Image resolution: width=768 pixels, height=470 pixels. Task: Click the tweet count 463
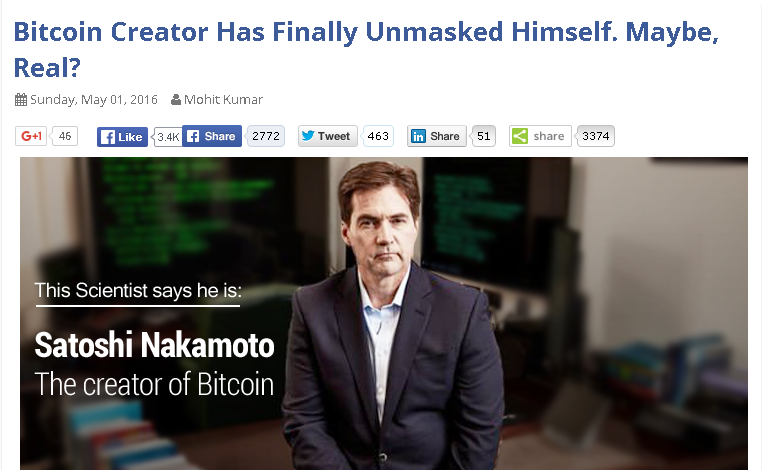pyautogui.click(x=378, y=136)
